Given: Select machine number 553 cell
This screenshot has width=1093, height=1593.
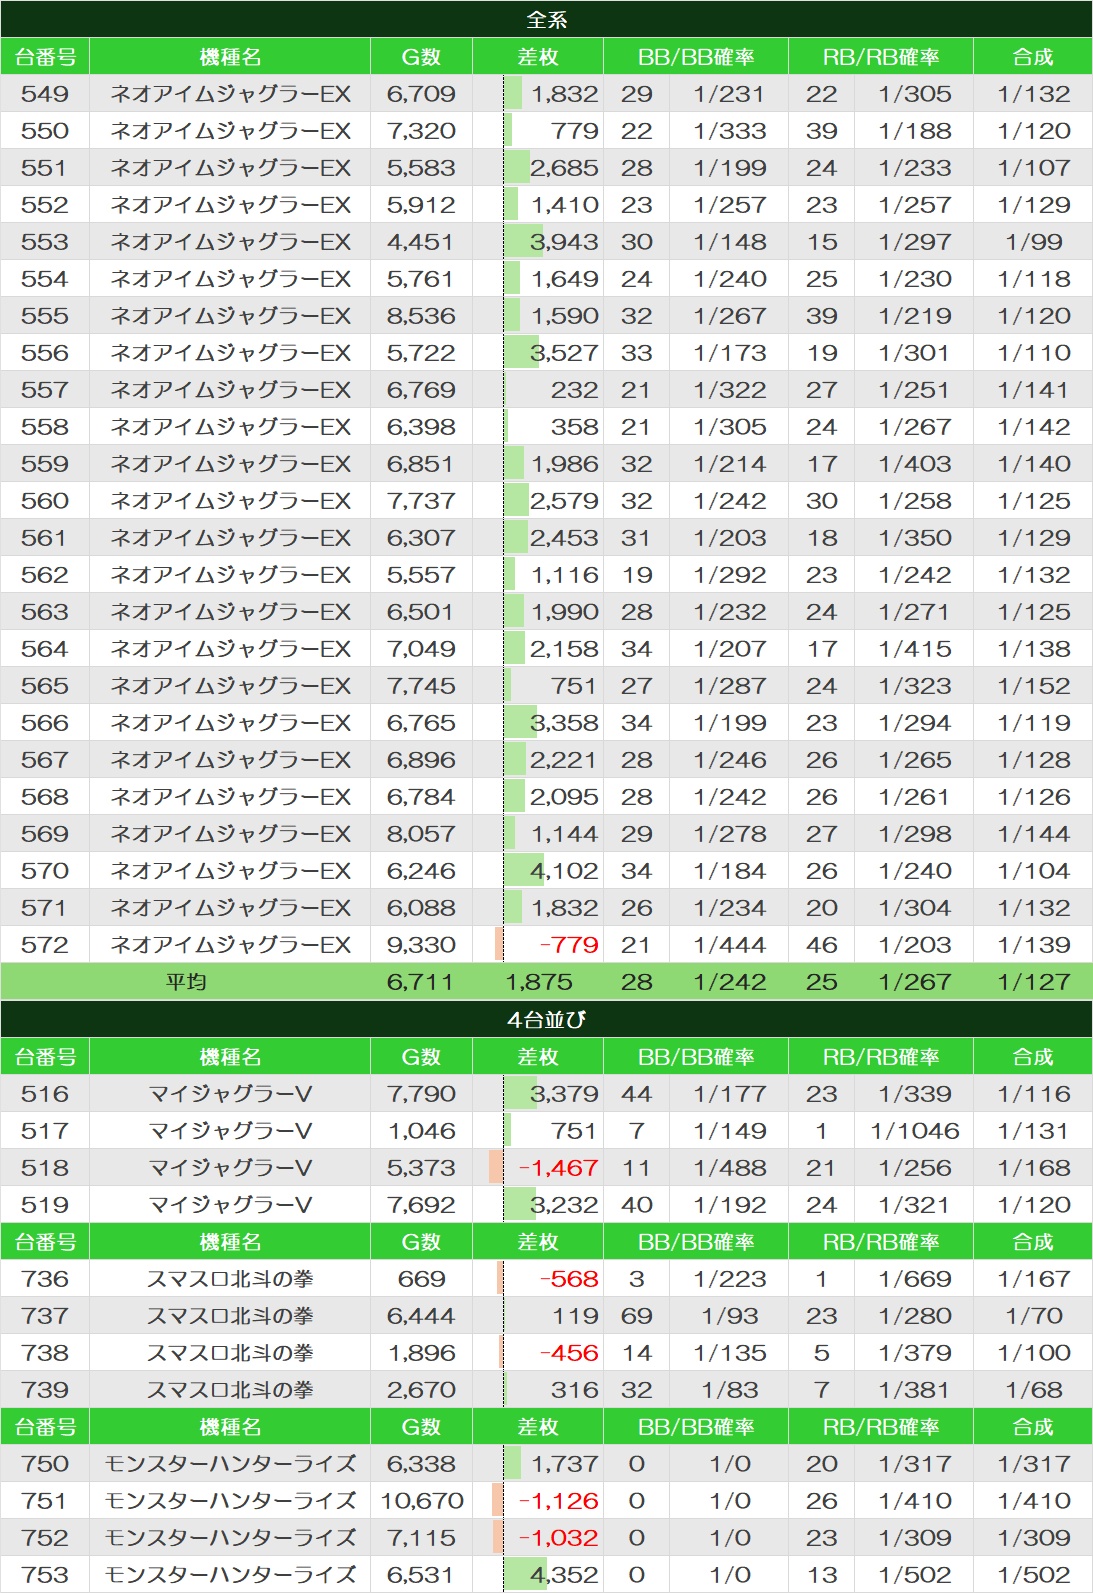Looking at the screenshot, I should click(x=45, y=242).
